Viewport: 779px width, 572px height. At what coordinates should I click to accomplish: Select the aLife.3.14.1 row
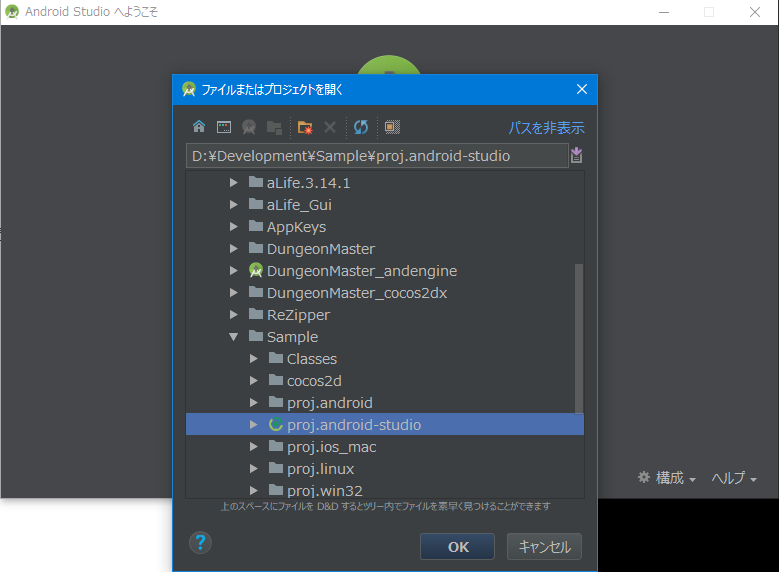(385, 183)
